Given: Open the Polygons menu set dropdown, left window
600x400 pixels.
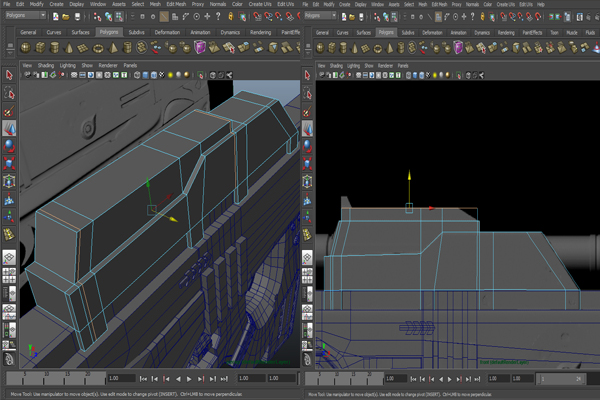Looking at the screenshot, I should 26,15.
